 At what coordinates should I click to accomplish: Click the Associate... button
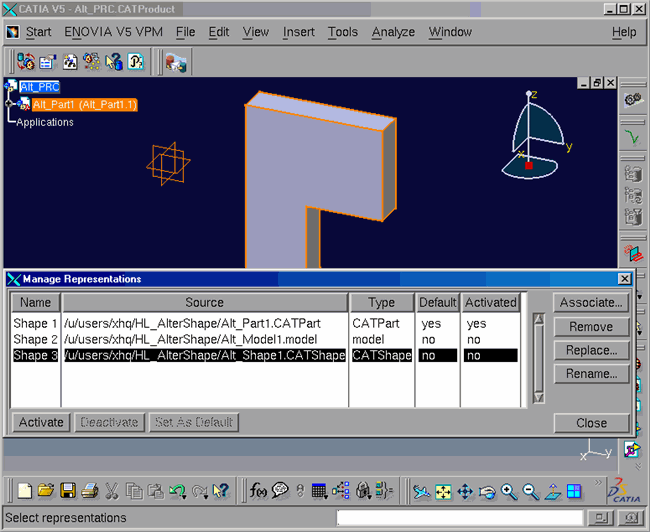pos(591,302)
